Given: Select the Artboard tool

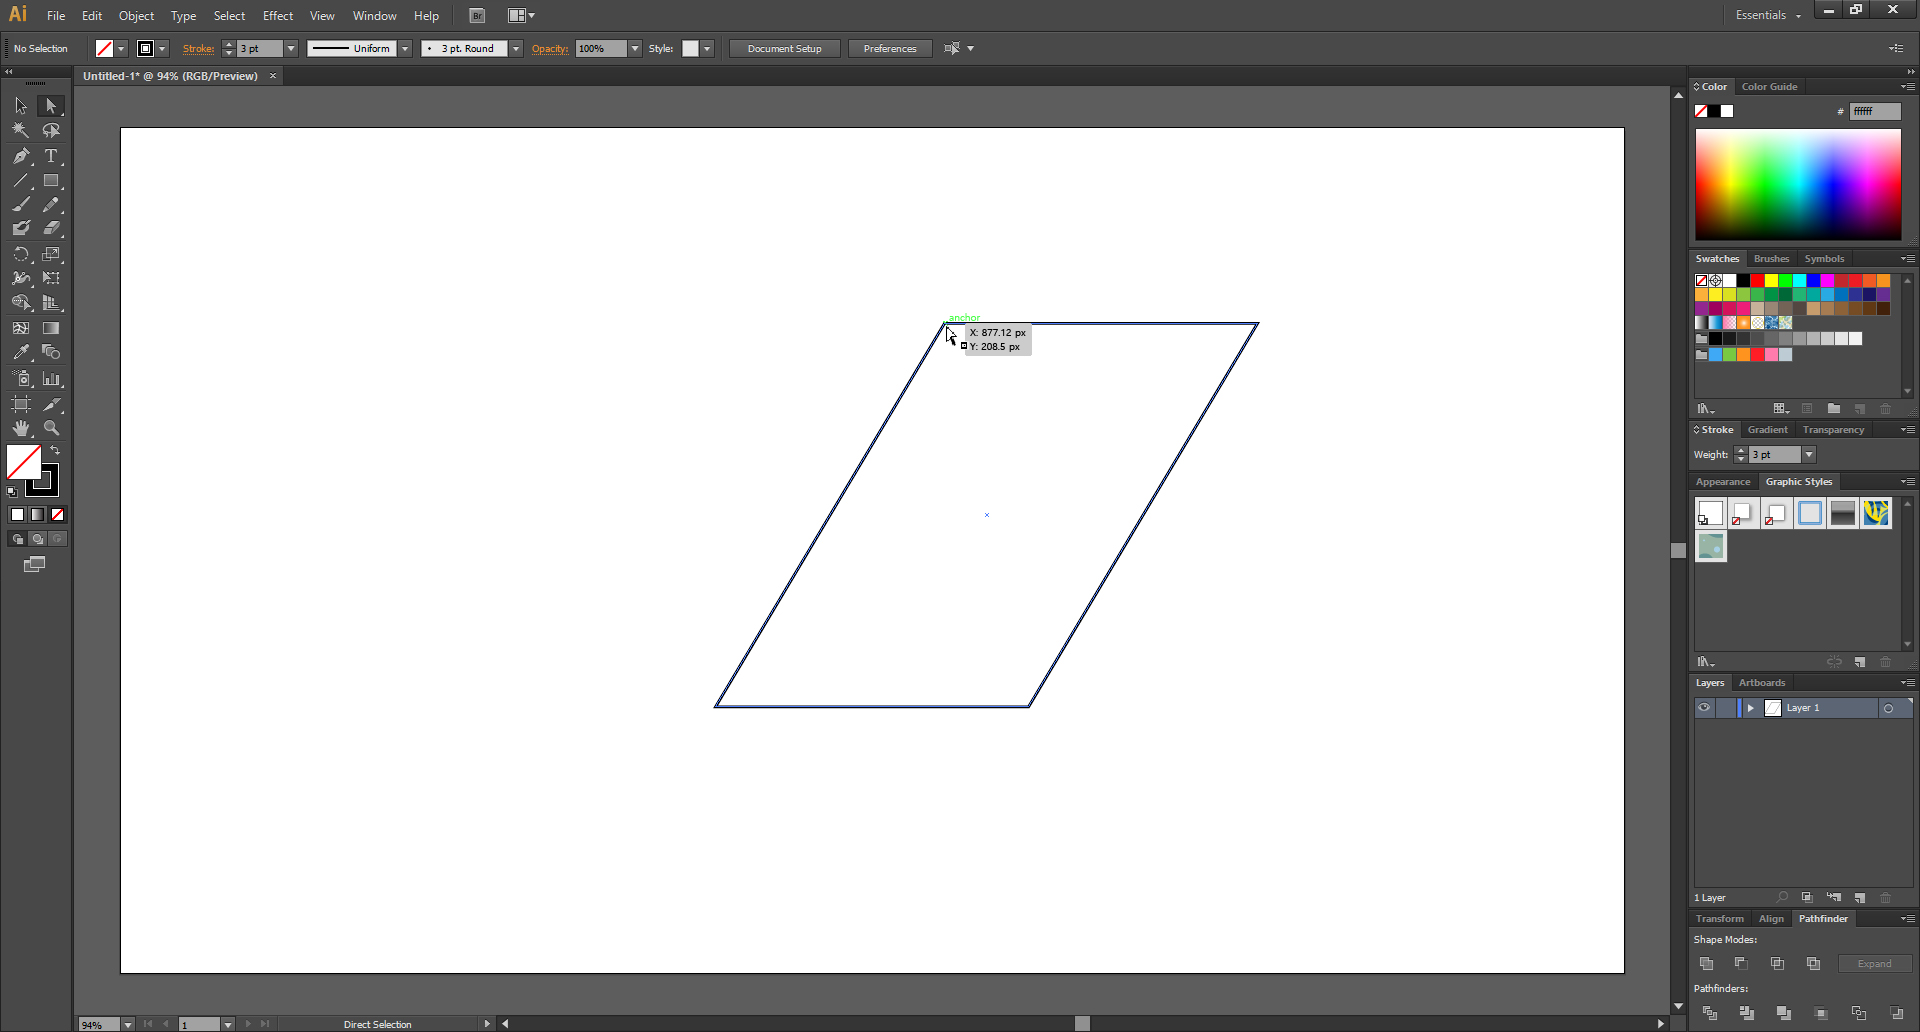Looking at the screenshot, I should point(21,404).
